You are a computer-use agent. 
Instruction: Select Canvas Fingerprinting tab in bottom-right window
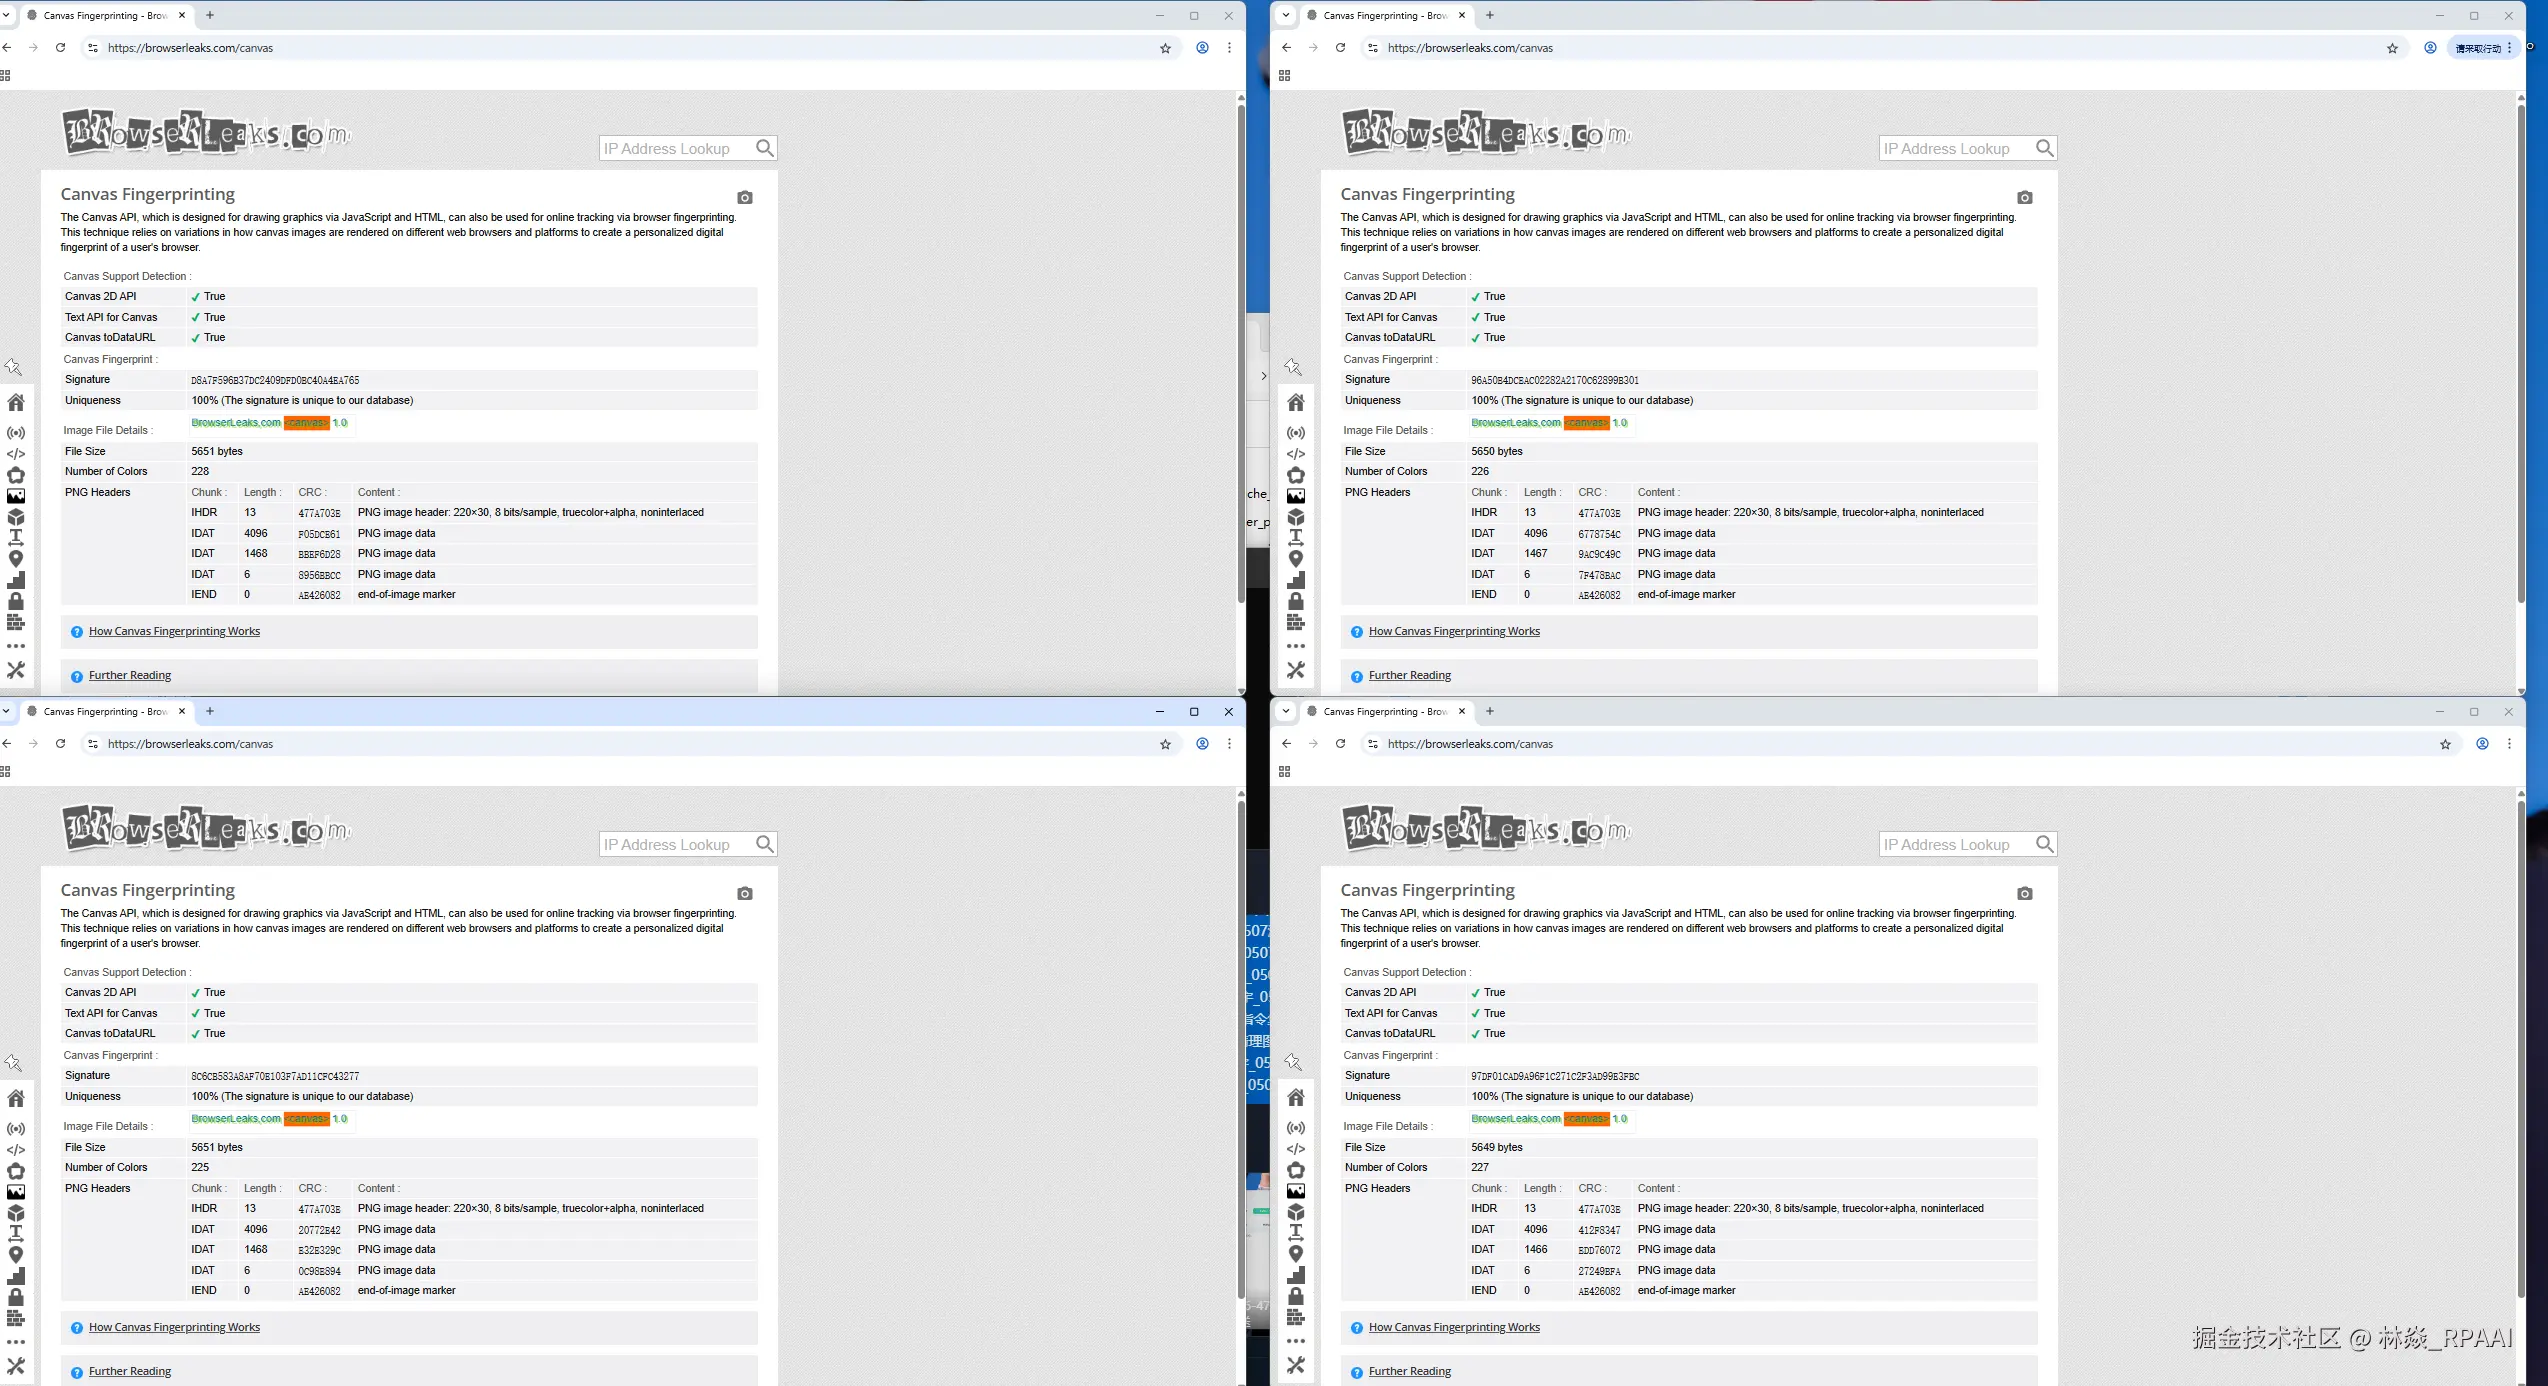[x=1386, y=711]
